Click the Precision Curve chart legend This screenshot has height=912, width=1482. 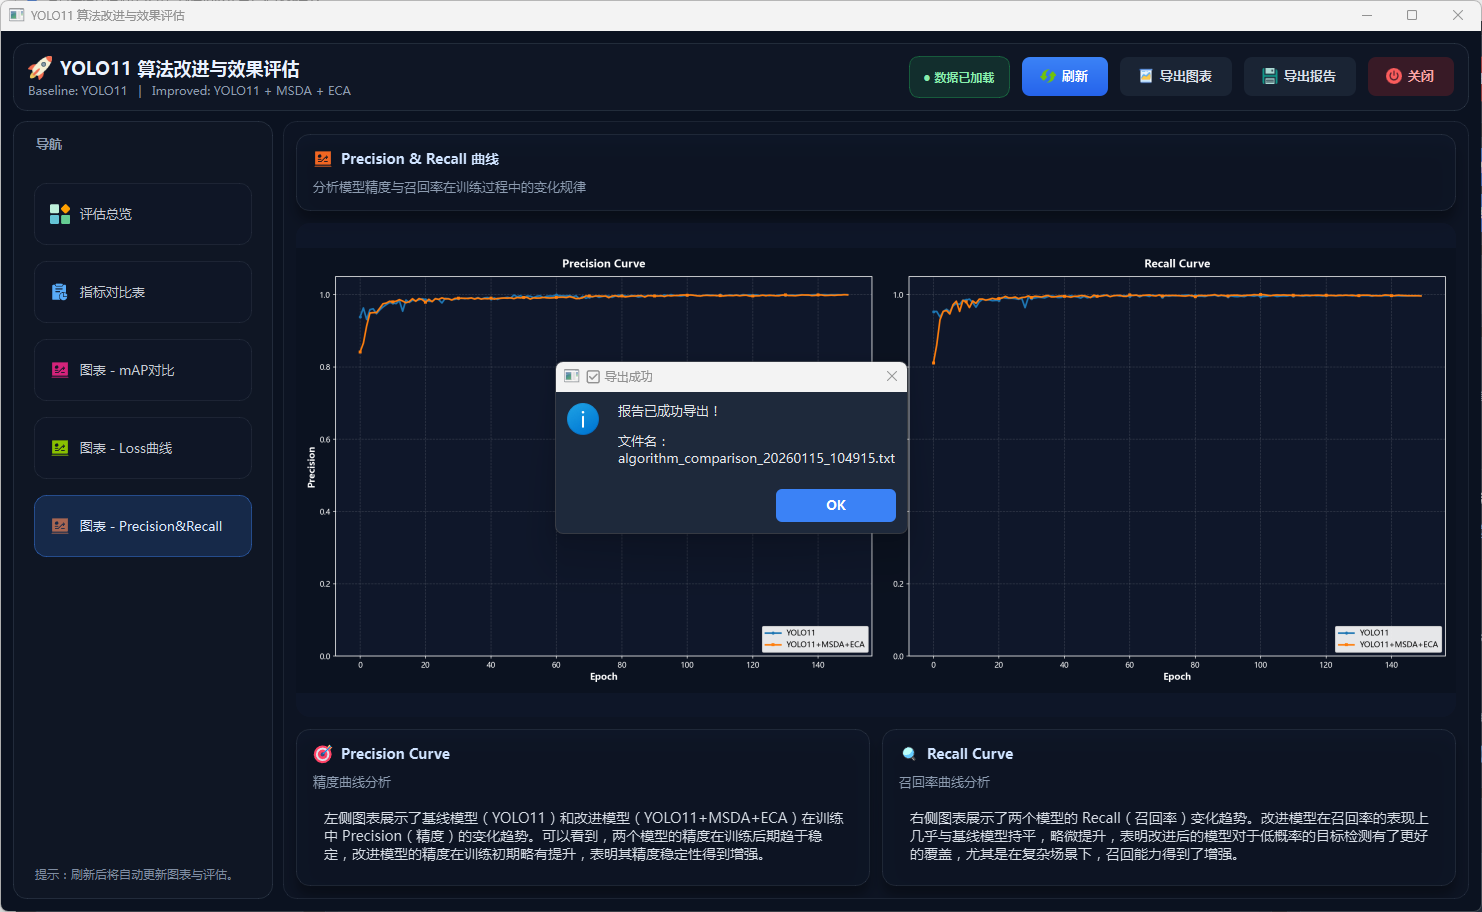pos(815,638)
